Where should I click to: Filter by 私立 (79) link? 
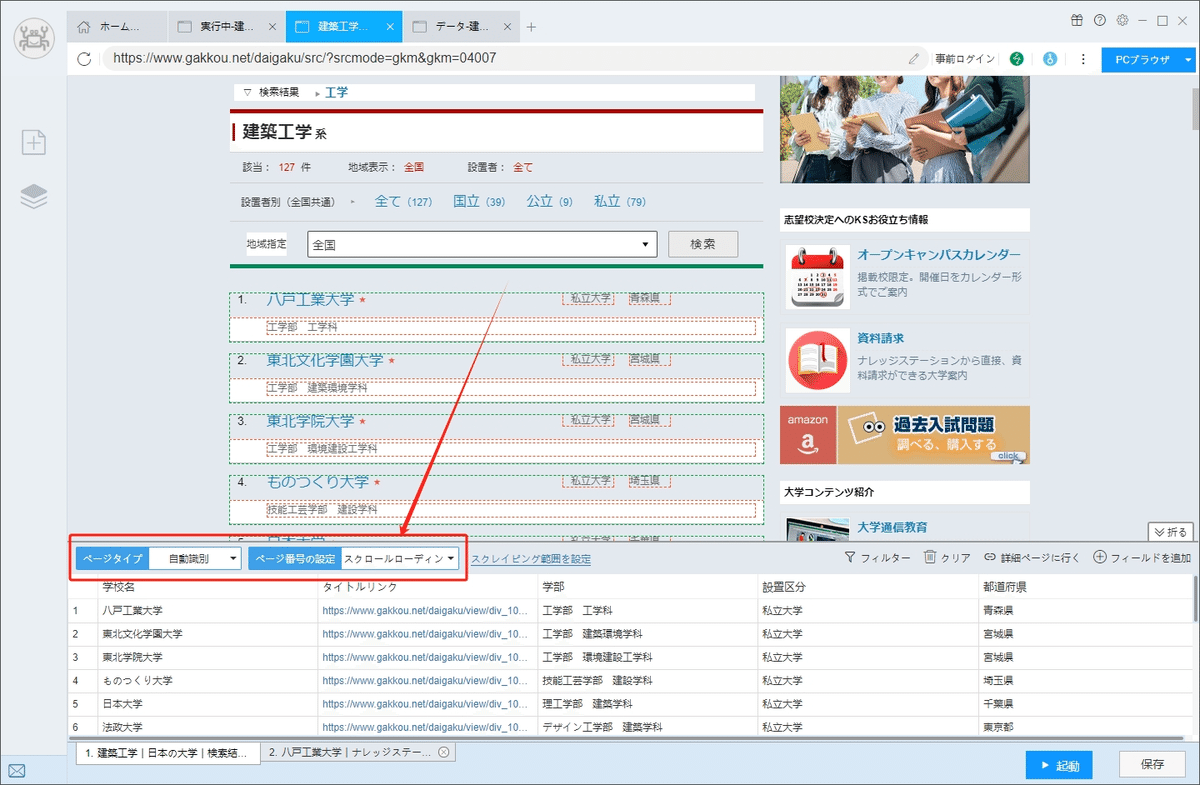(x=620, y=201)
